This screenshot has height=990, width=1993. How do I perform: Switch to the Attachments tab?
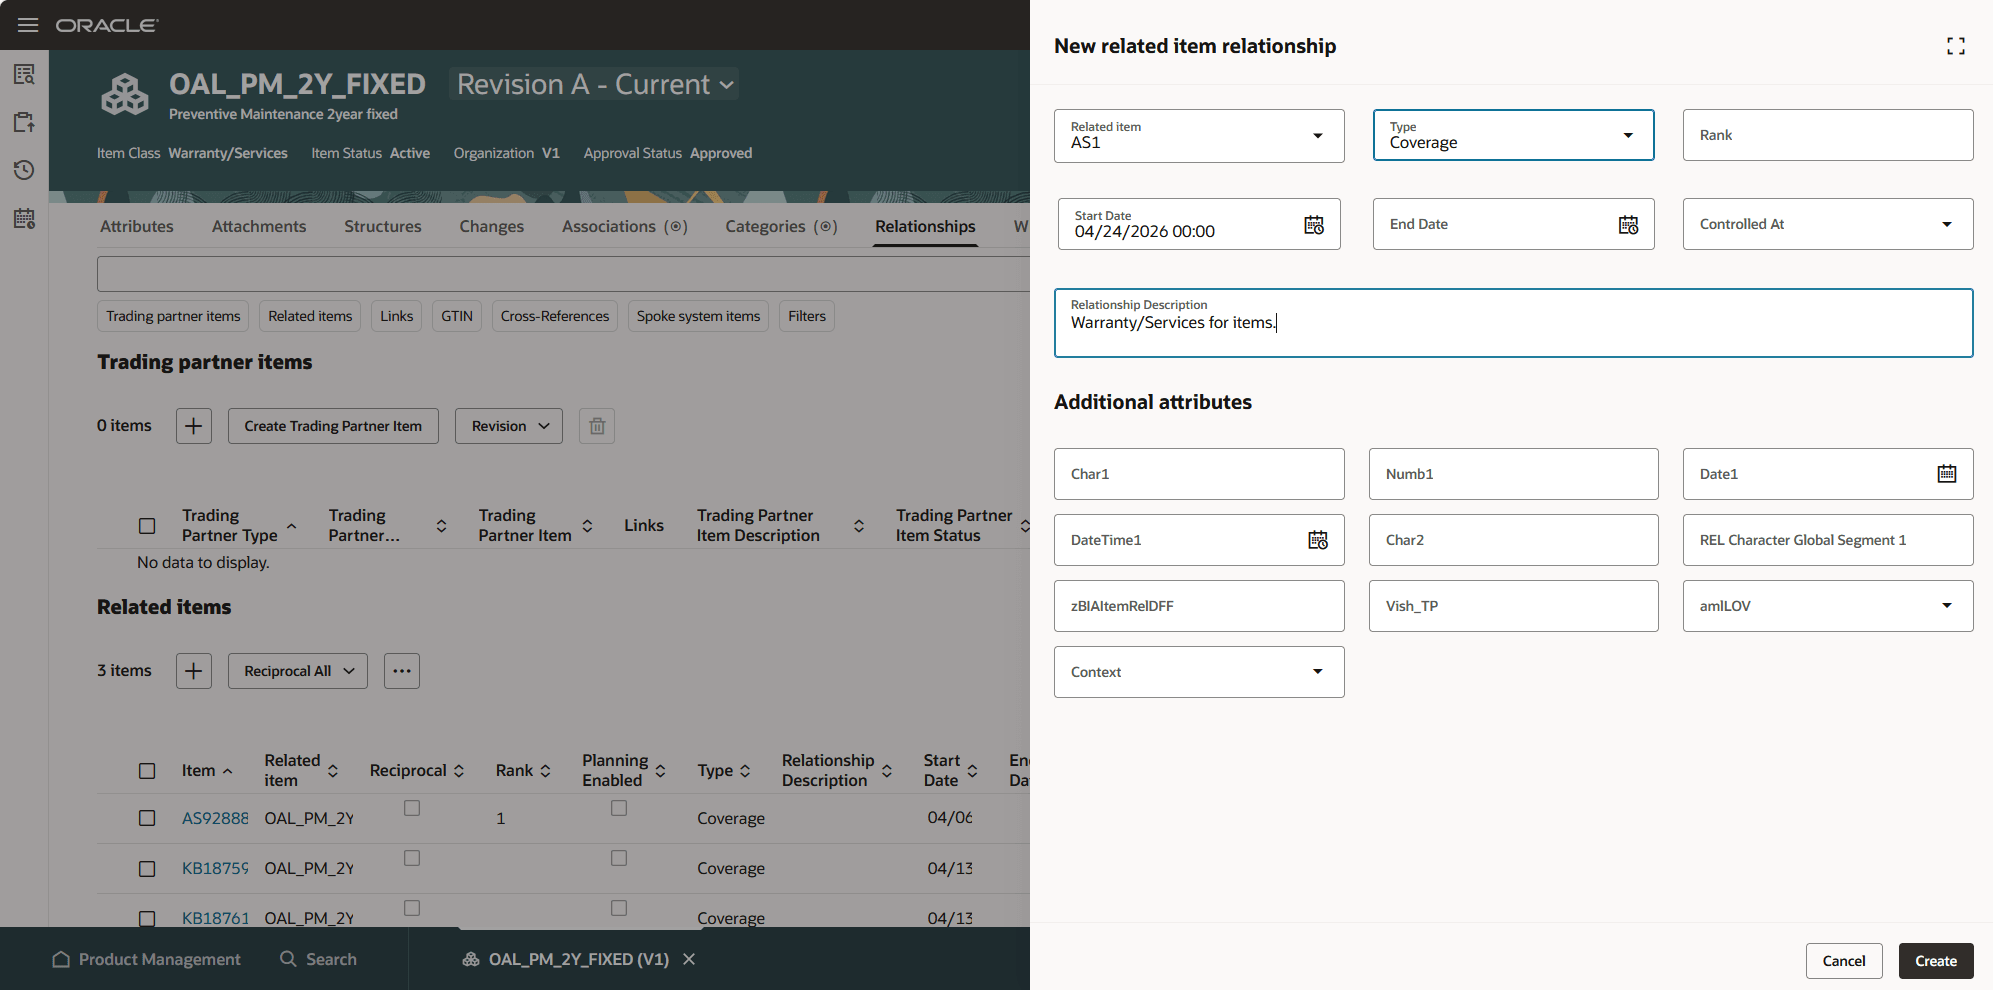[x=259, y=227]
